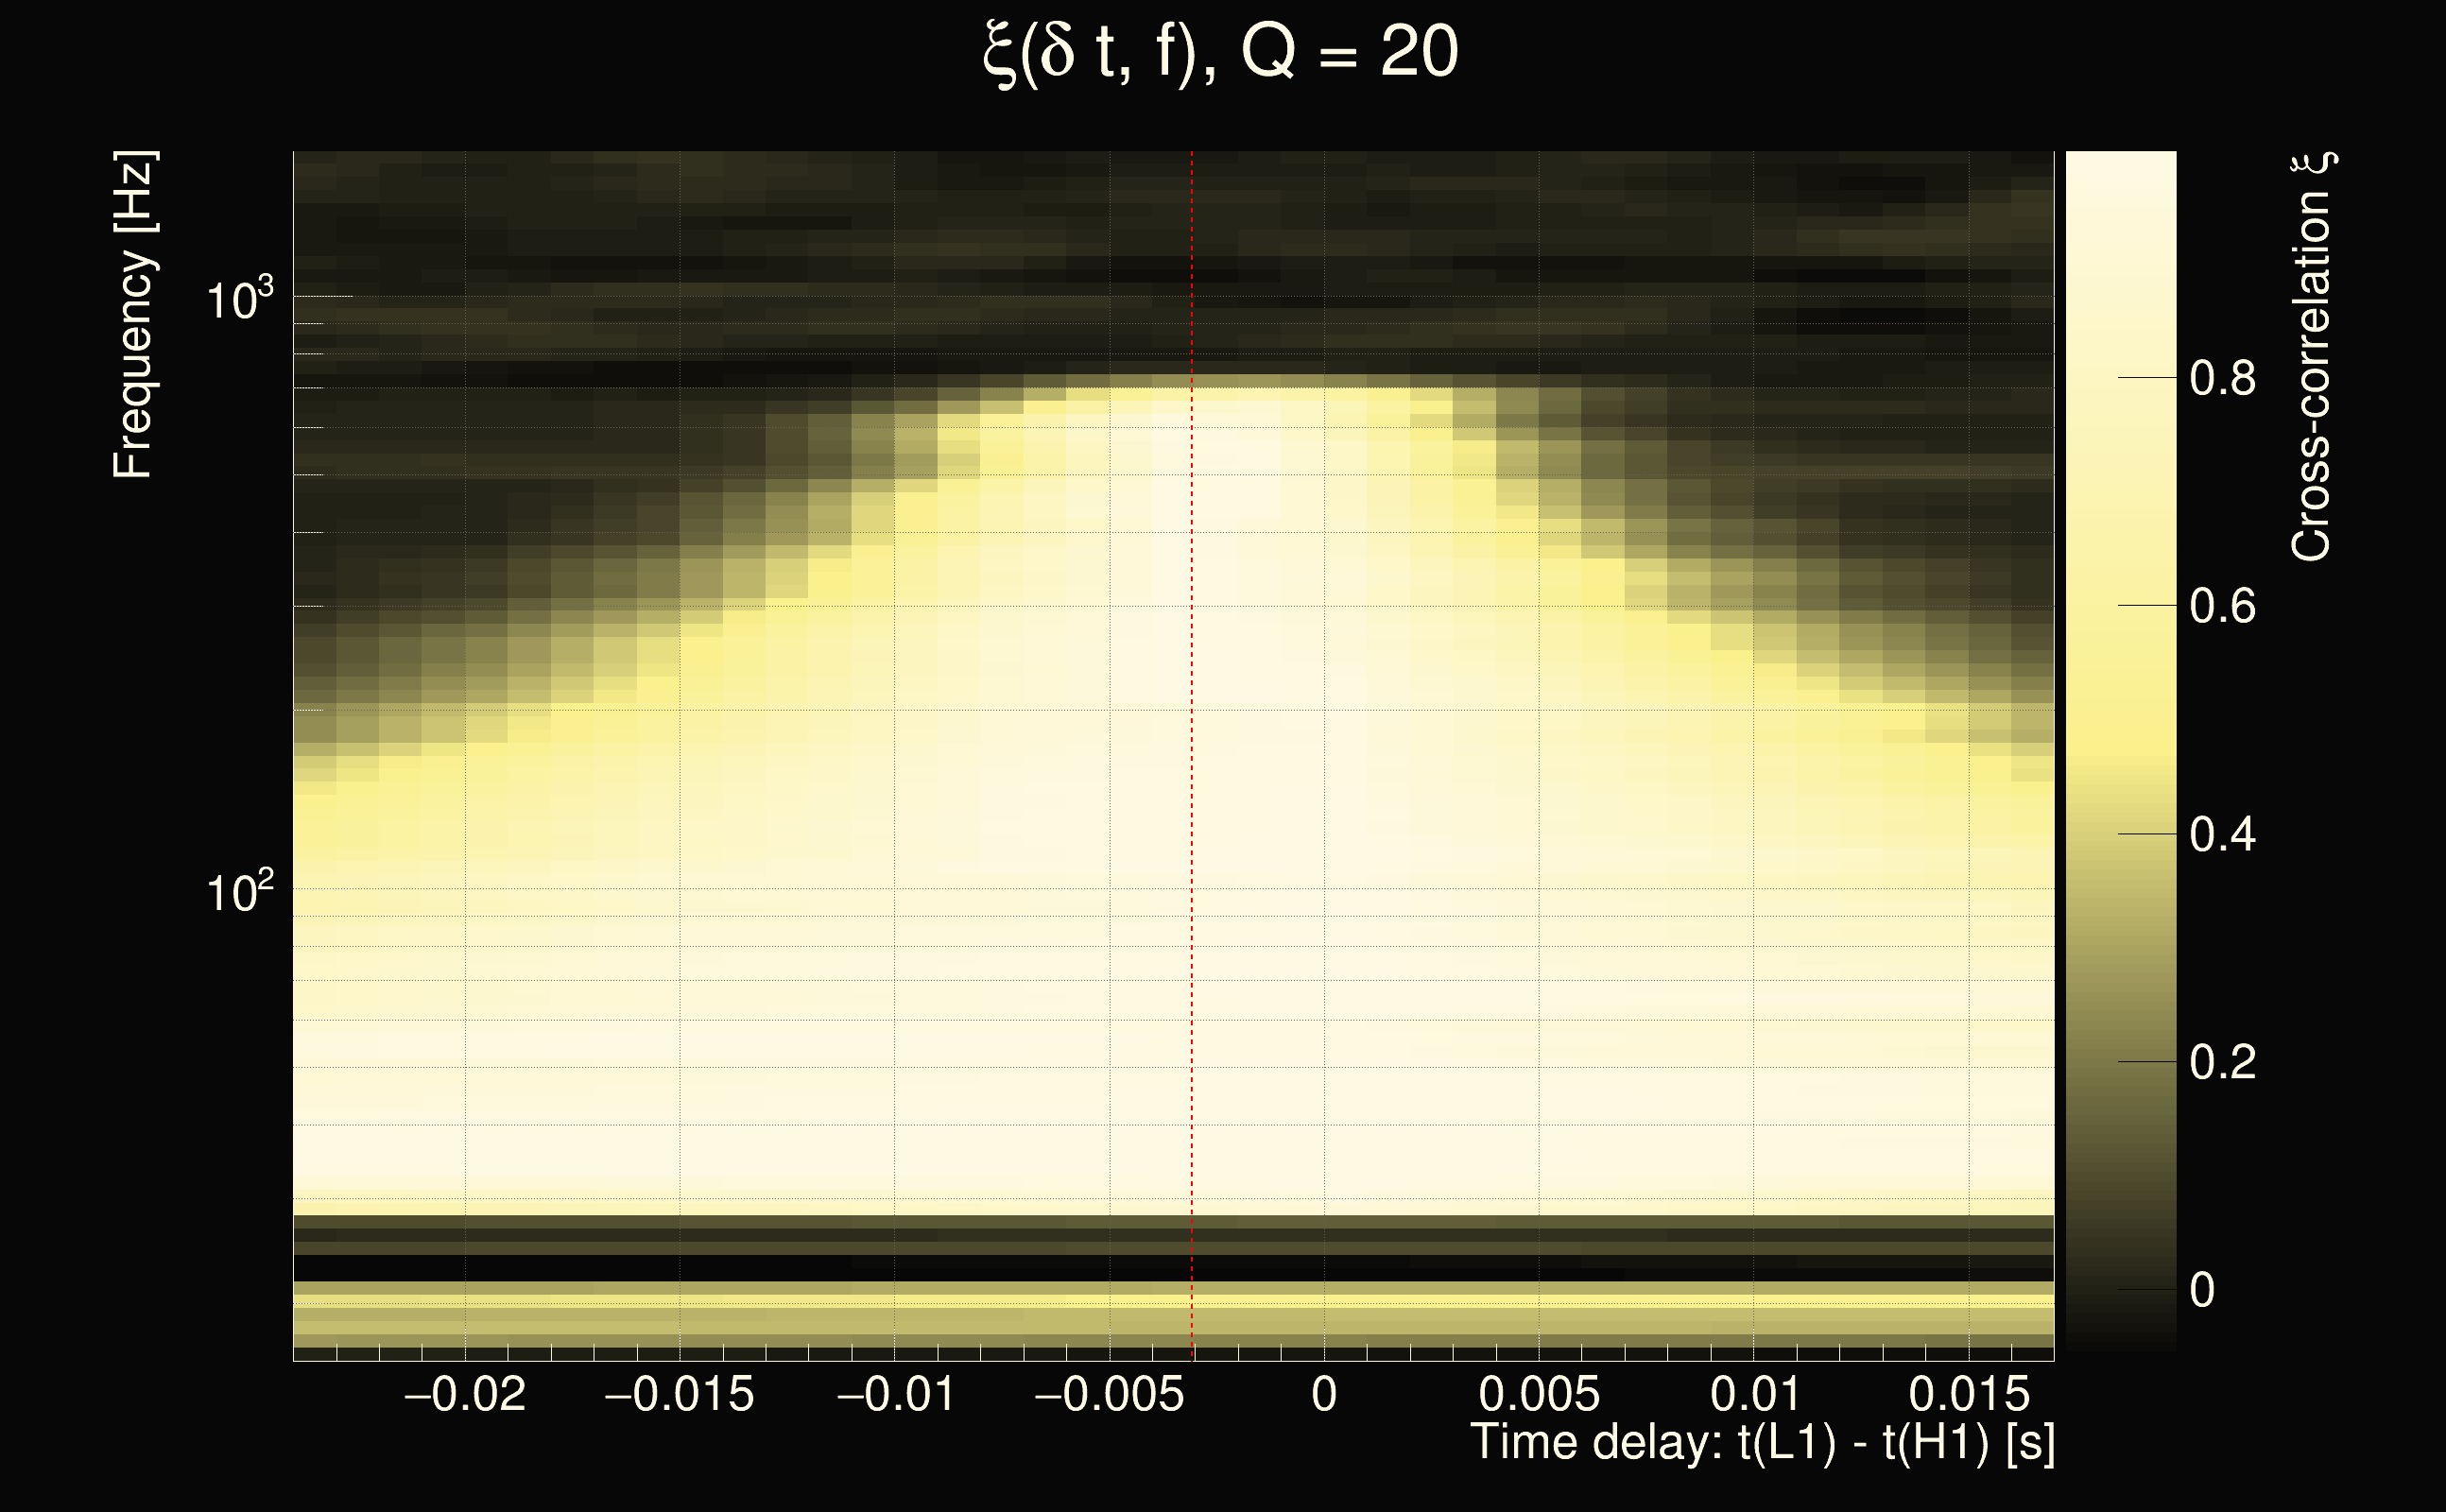2446x1512 pixels.
Task: Click the 0.4 label on the colorbar
Action: (2222, 834)
